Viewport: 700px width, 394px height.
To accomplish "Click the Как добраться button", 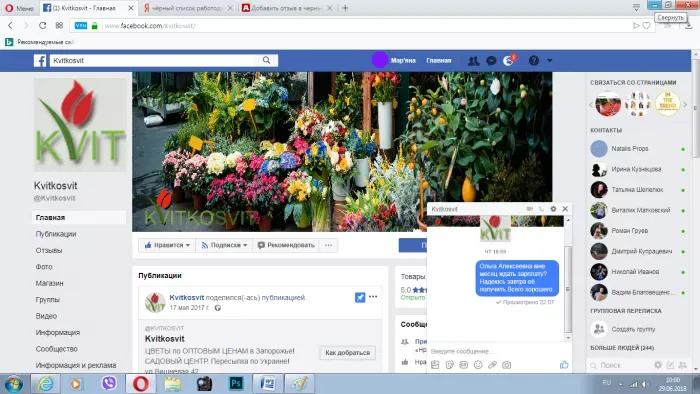I will [x=347, y=353].
